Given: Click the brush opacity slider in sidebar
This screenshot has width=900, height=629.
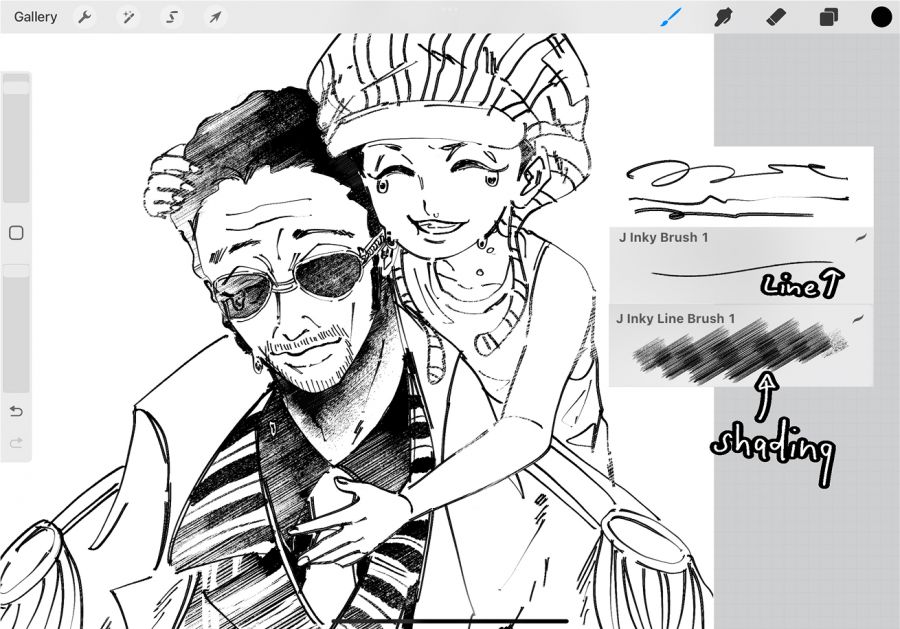Looking at the screenshot, I should click(x=16, y=330).
